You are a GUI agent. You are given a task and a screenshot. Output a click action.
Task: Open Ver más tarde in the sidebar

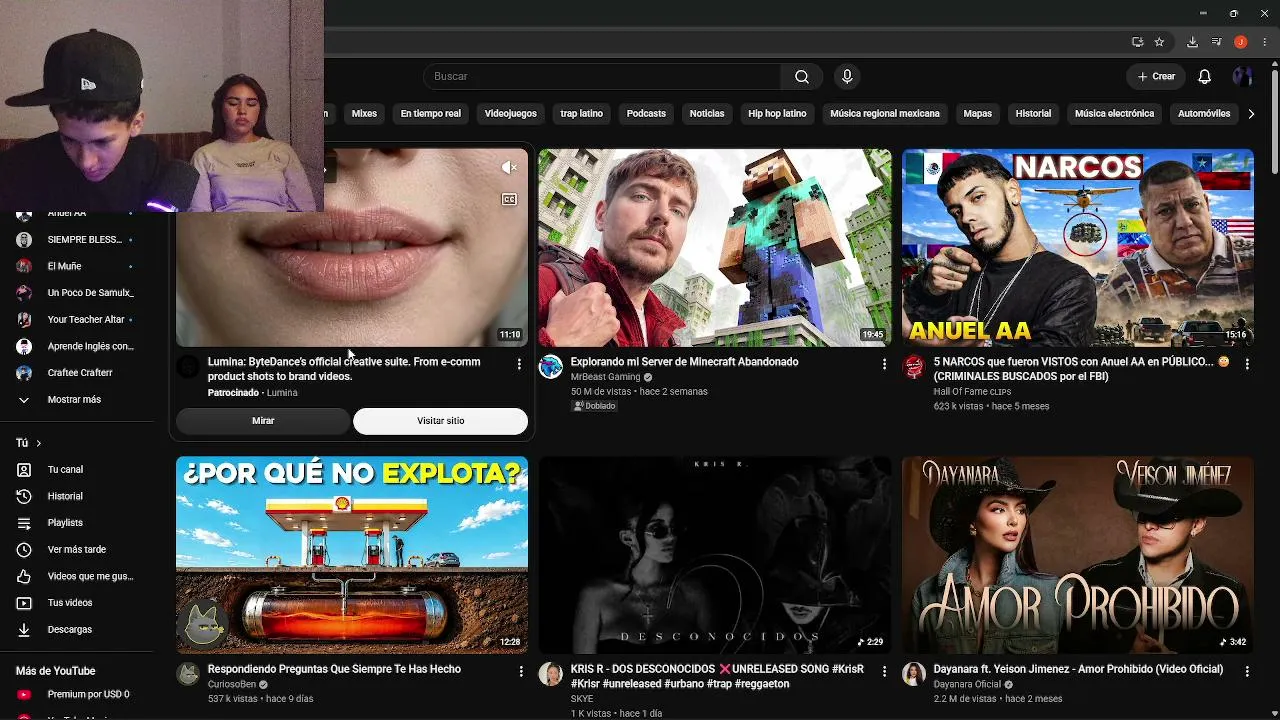tap(76, 550)
